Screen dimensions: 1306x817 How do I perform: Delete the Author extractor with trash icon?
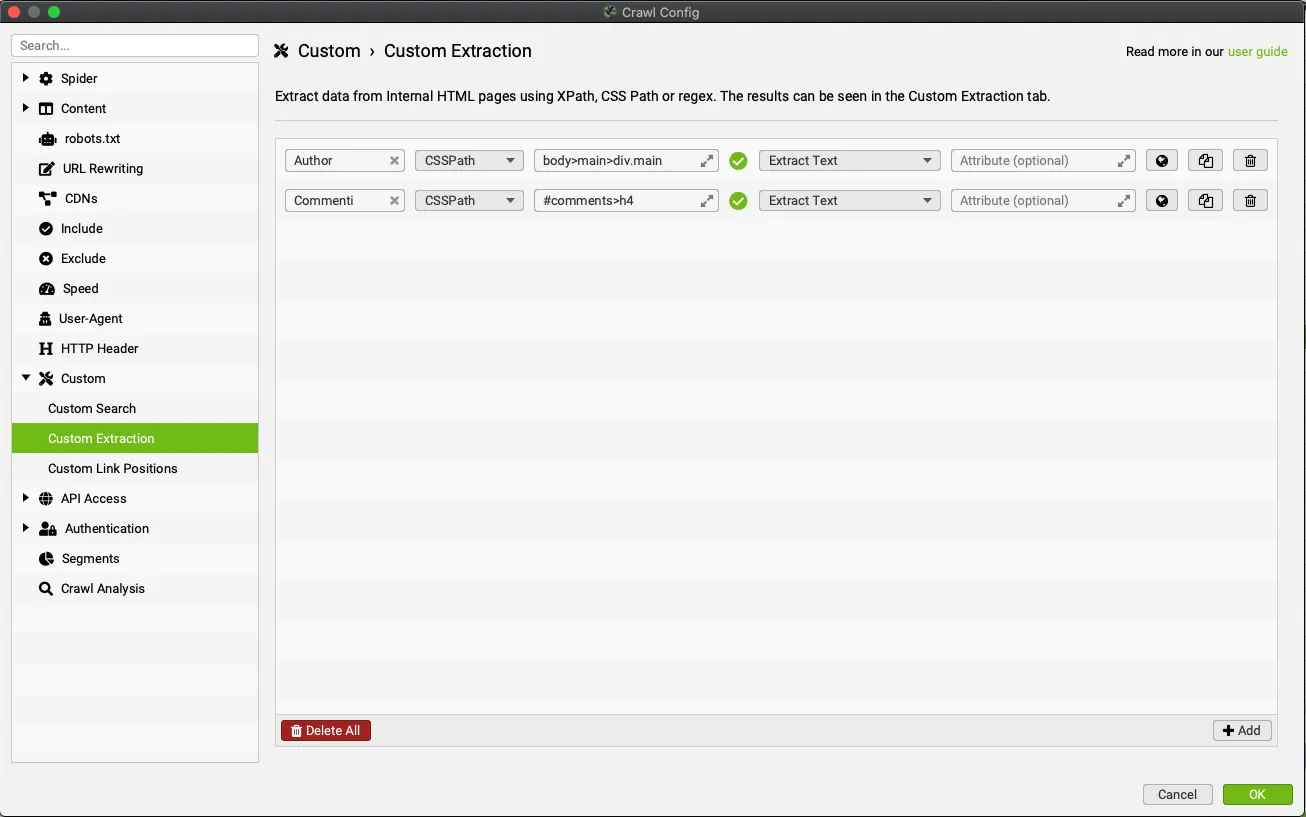tap(1249, 160)
